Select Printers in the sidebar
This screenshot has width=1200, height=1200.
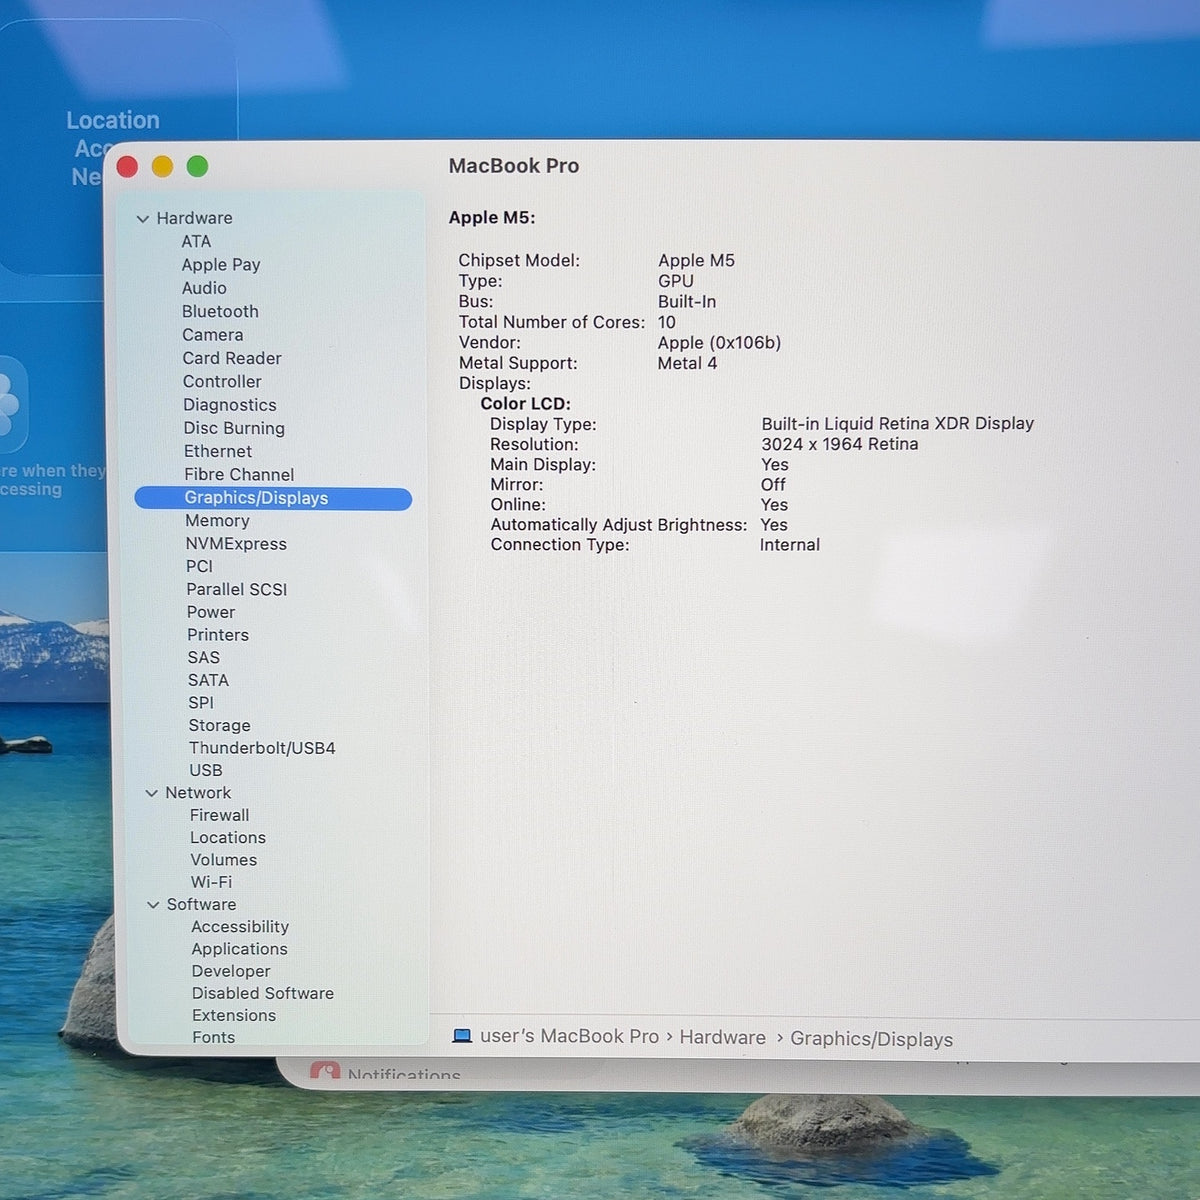218,635
